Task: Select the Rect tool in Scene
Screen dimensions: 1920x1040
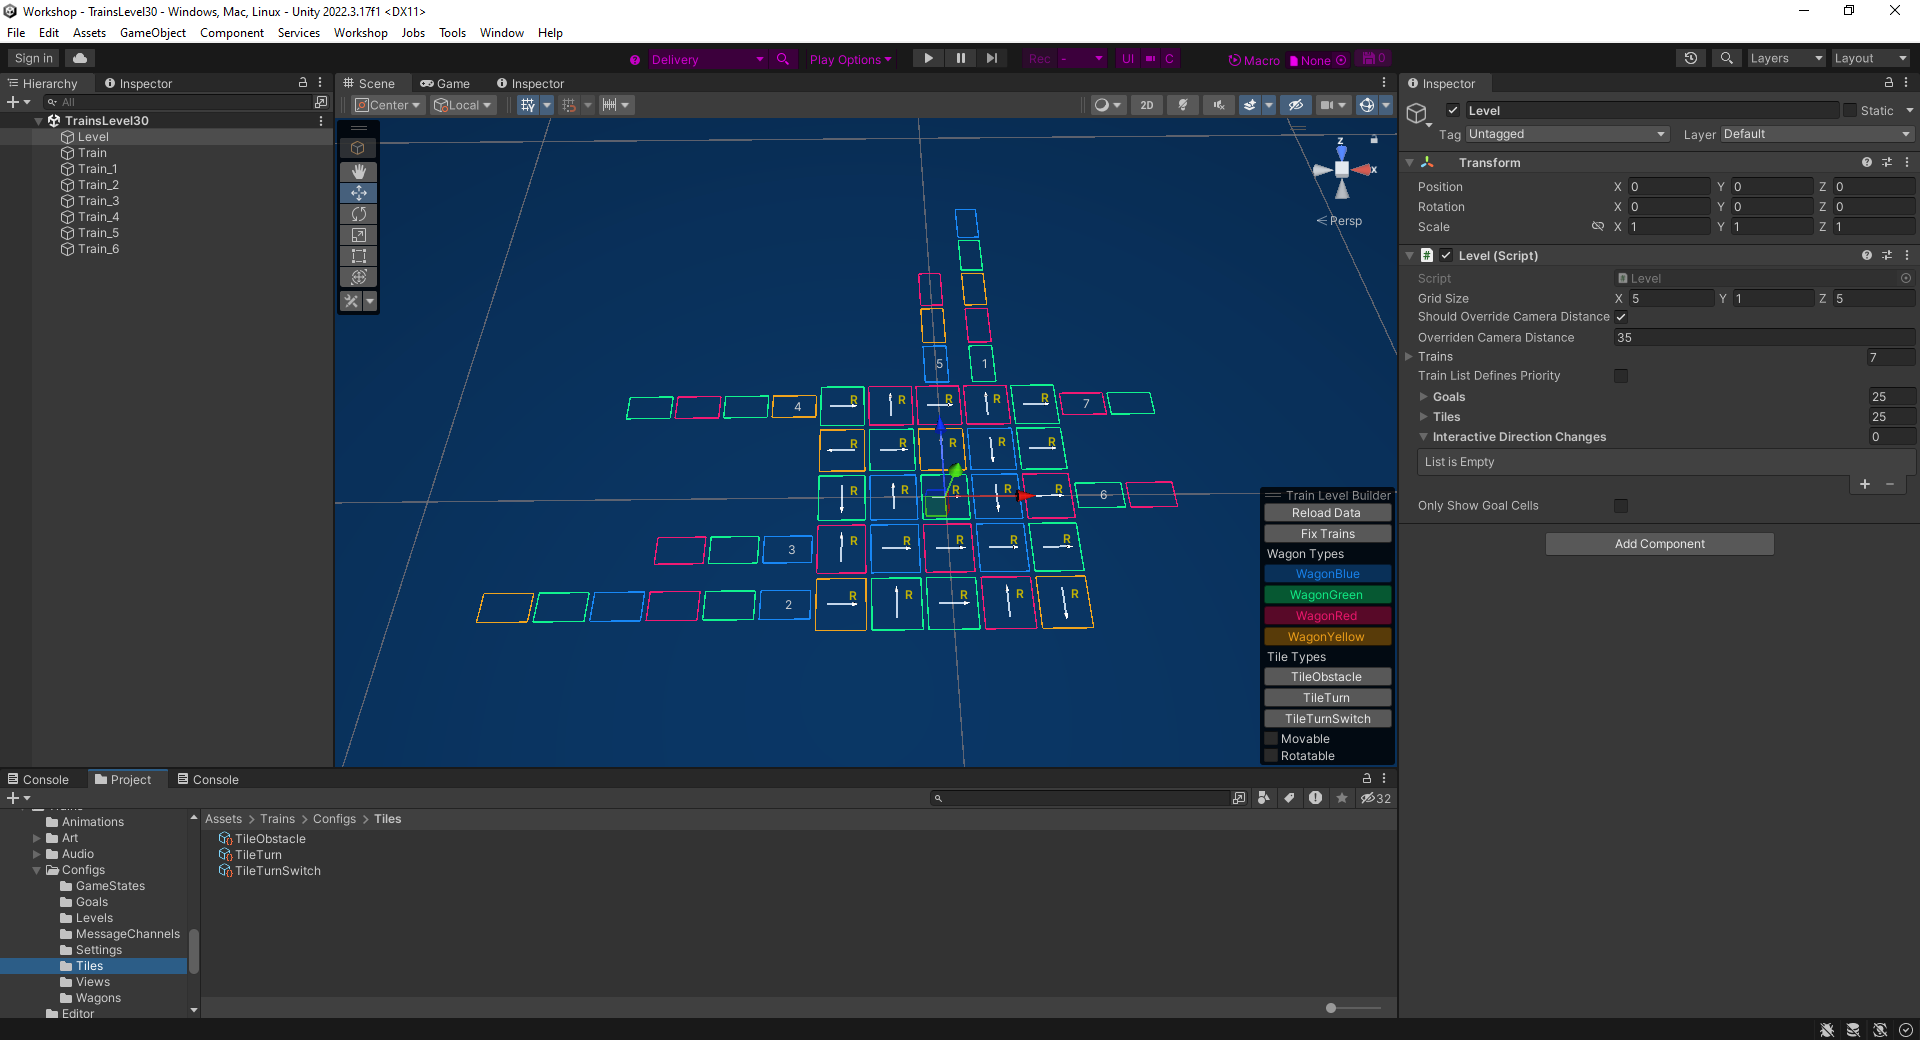Action: [x=359, y=256]
